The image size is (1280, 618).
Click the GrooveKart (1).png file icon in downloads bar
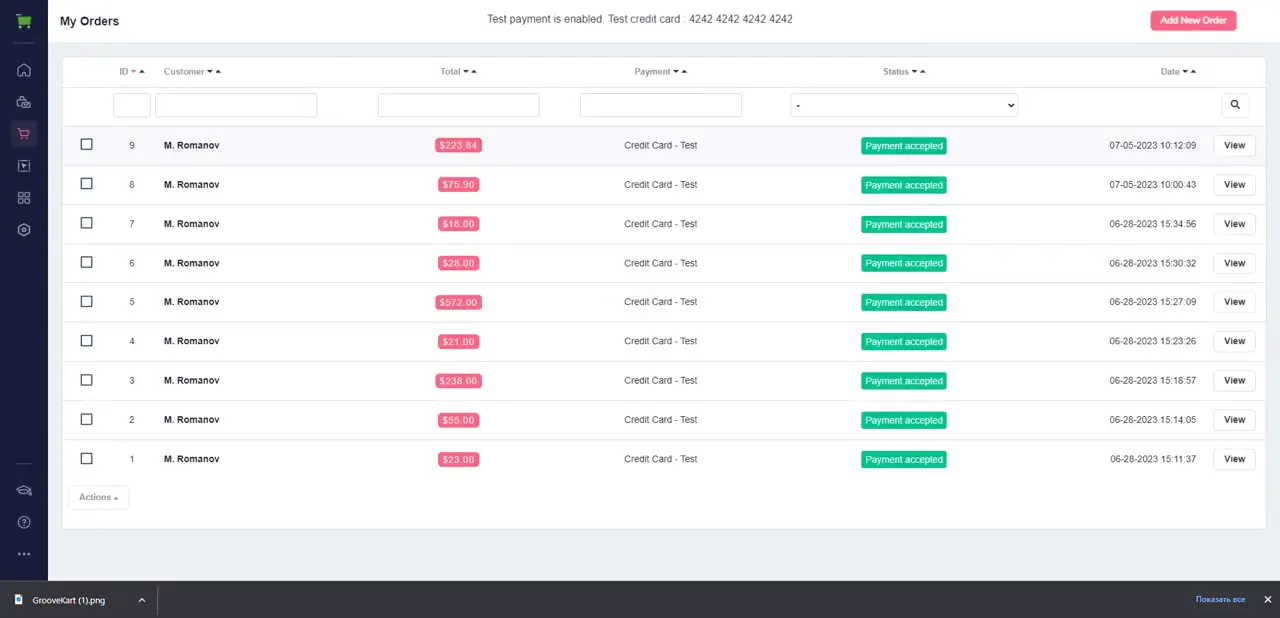[x=18, y=600]
